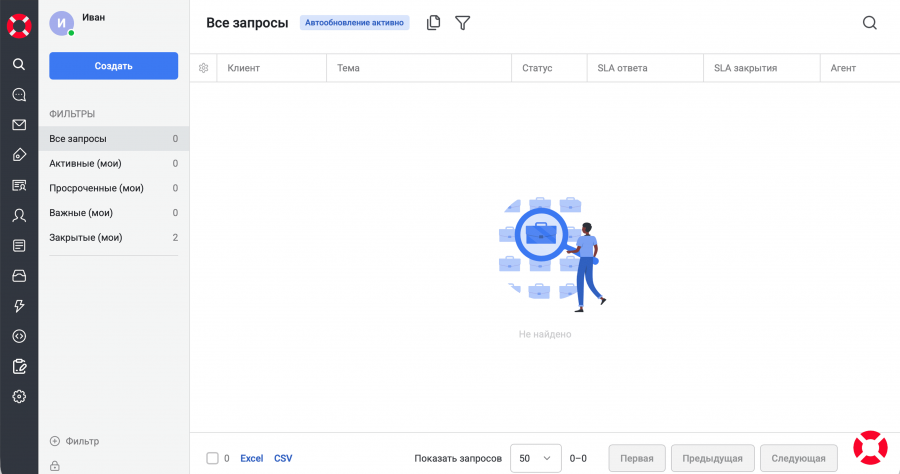Click the search icon at top right

click(869, 23)
